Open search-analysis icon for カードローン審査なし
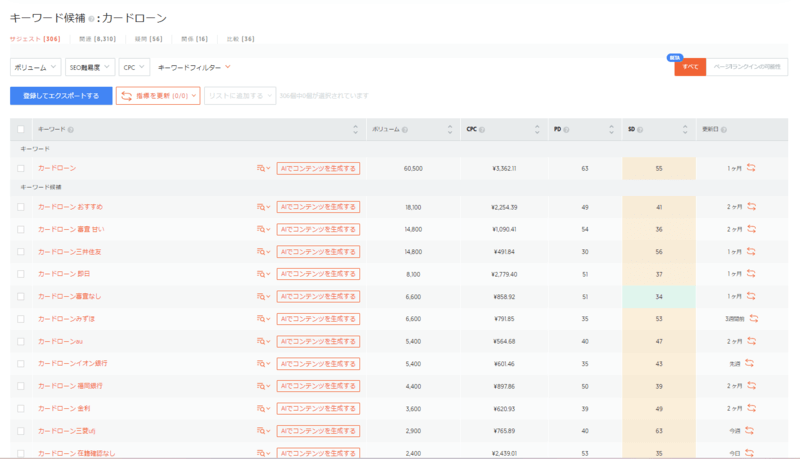The image size is (800, 459). (263, 296)
